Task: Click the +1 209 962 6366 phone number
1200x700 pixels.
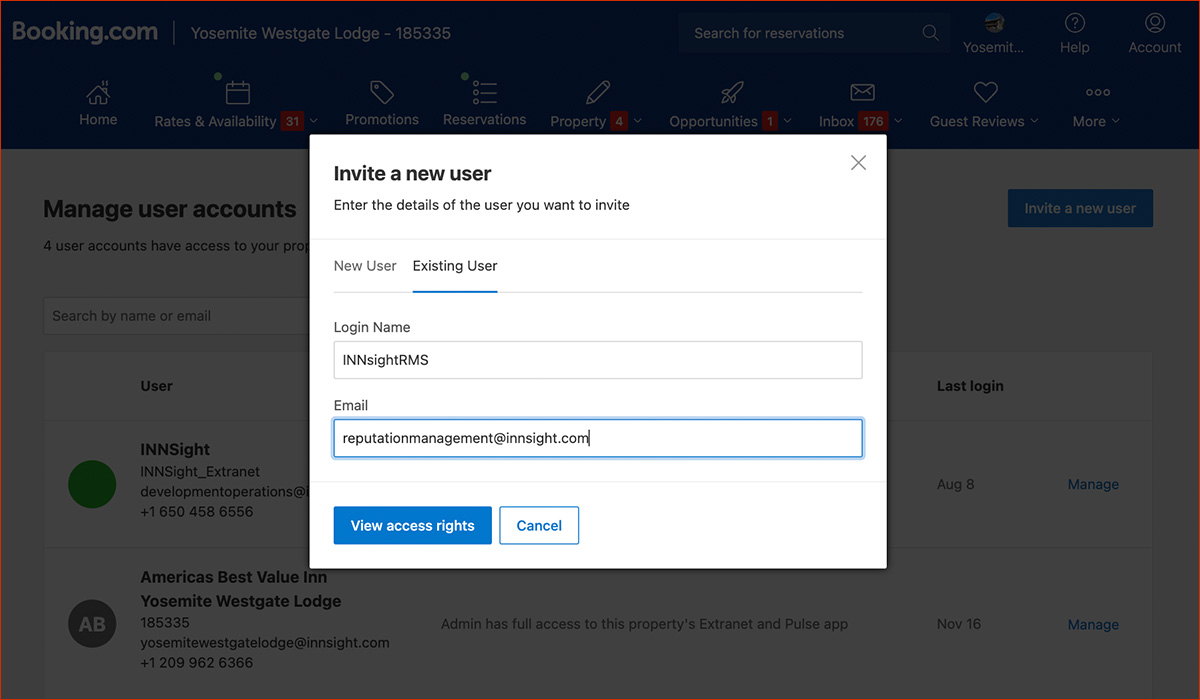Action: pos(197,662)
